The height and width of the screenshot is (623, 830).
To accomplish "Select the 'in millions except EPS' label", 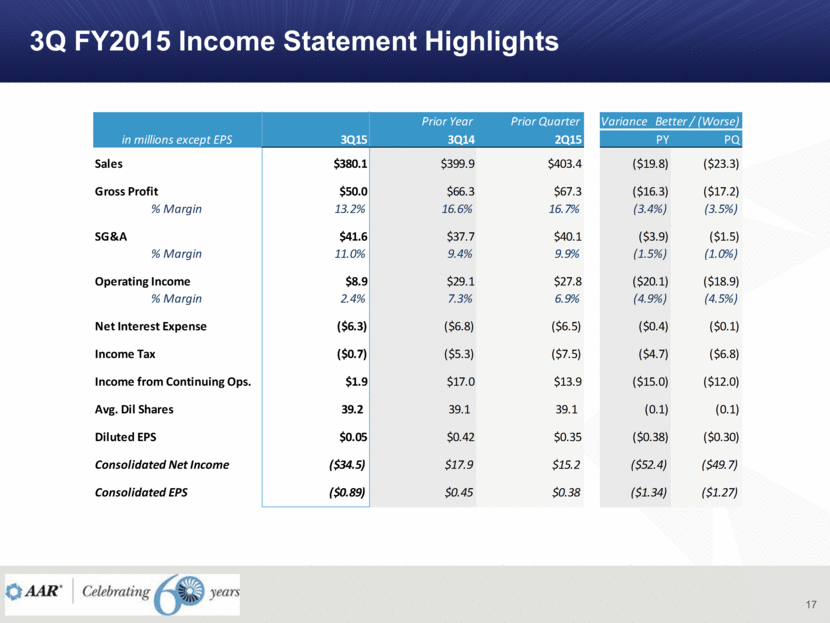I will point(176,140).
